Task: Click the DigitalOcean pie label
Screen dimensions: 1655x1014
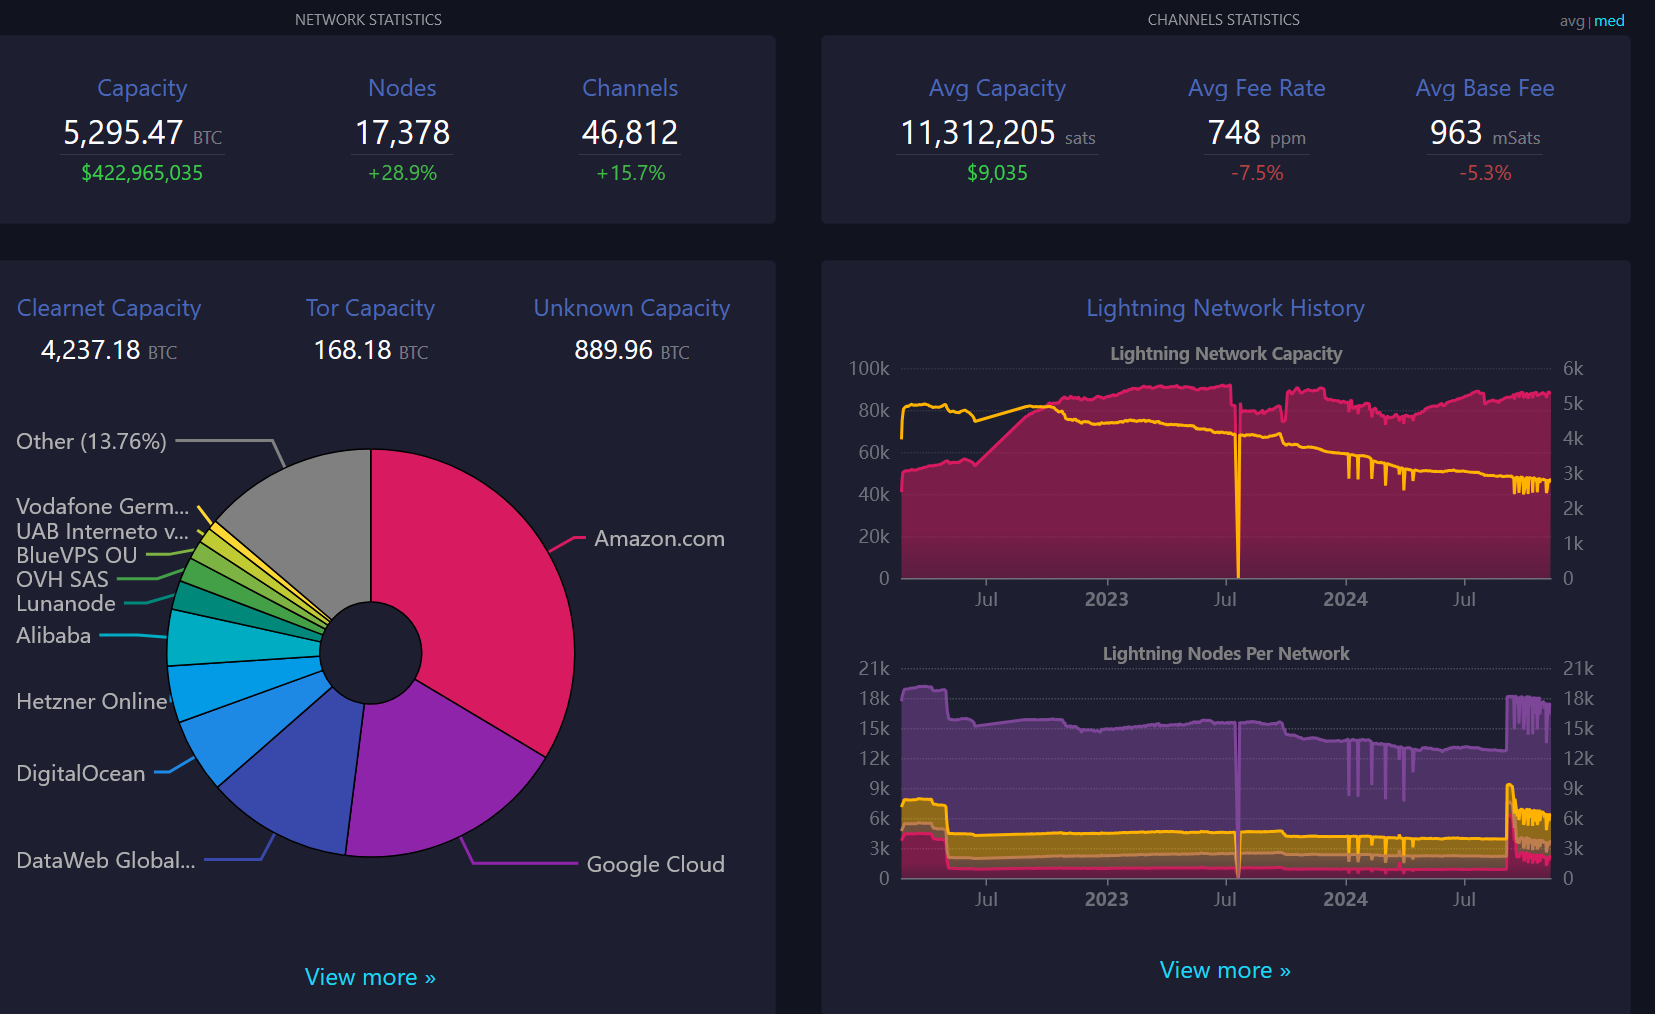Action: point(81,773)
